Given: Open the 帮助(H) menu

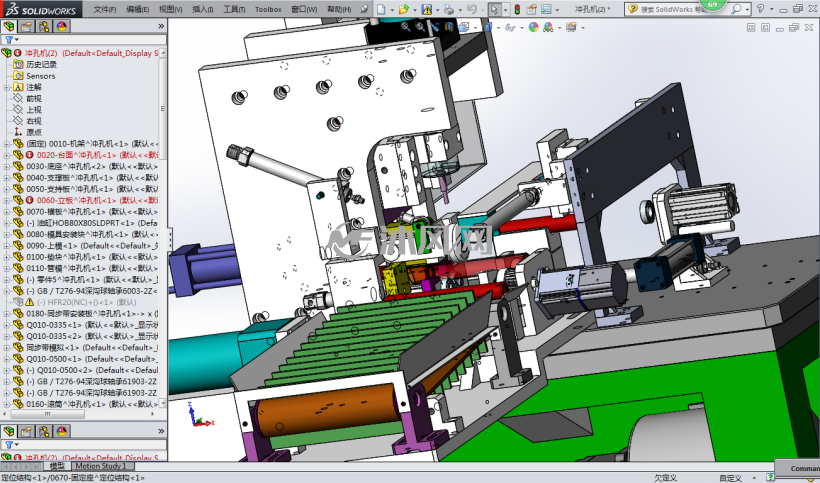Looking at the screenshot, I should (x=339, y=9).
